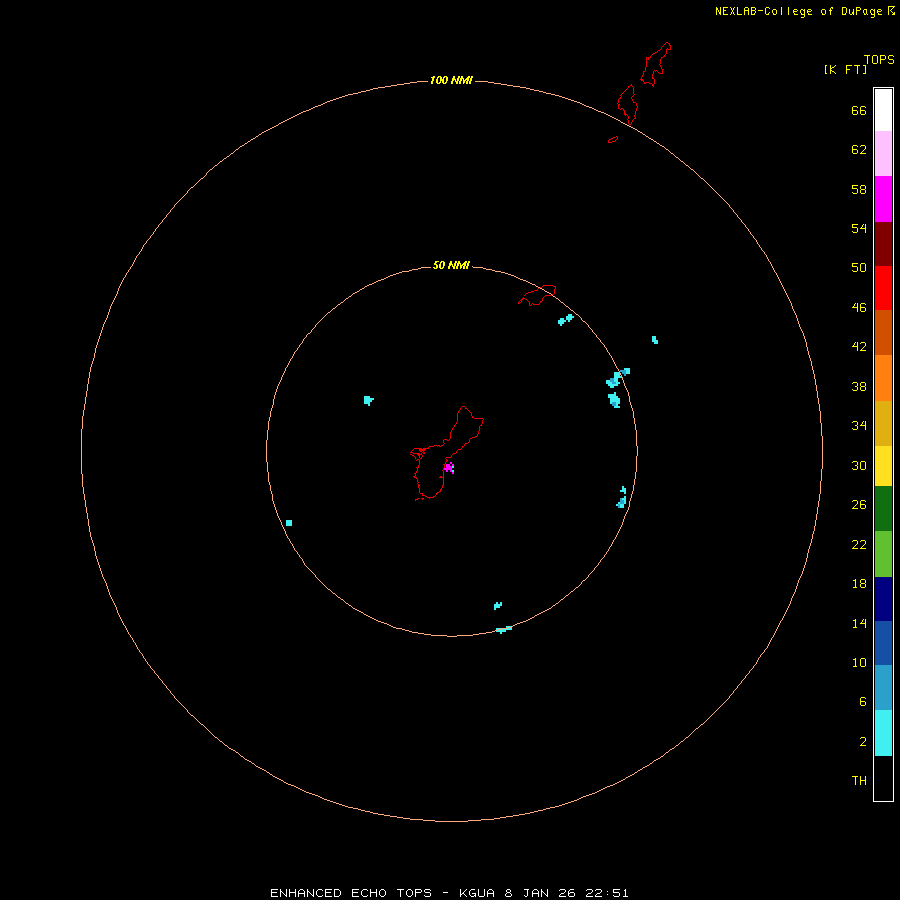
Task: Click the magenta echo on Guam's east coast
Action: tap(449, 467)
